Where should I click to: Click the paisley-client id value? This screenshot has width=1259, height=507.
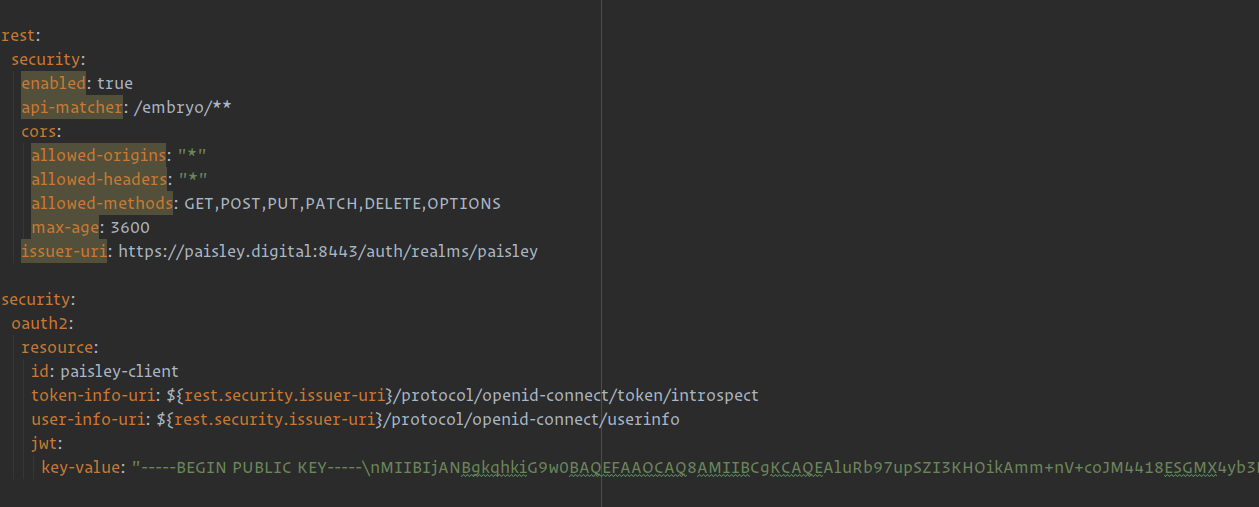point(120,372)
